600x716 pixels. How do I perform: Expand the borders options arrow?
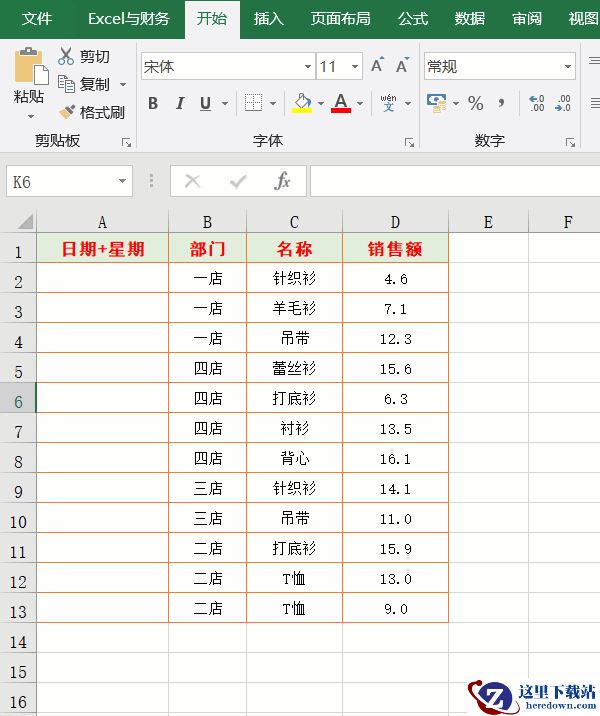click(x=273, y=104)
